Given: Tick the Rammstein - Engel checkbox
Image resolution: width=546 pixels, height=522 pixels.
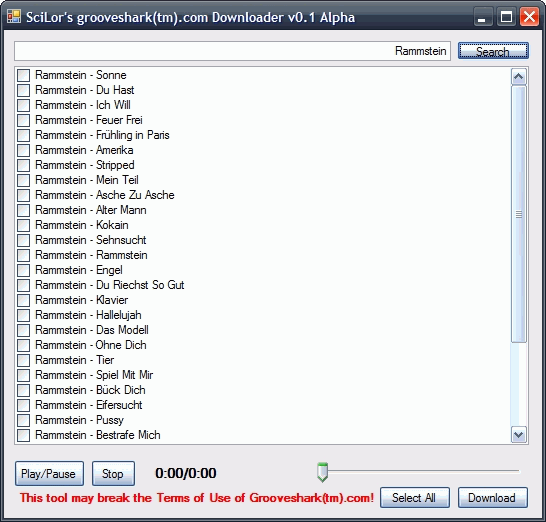Looking at the screenshot, I should point(23,270).
